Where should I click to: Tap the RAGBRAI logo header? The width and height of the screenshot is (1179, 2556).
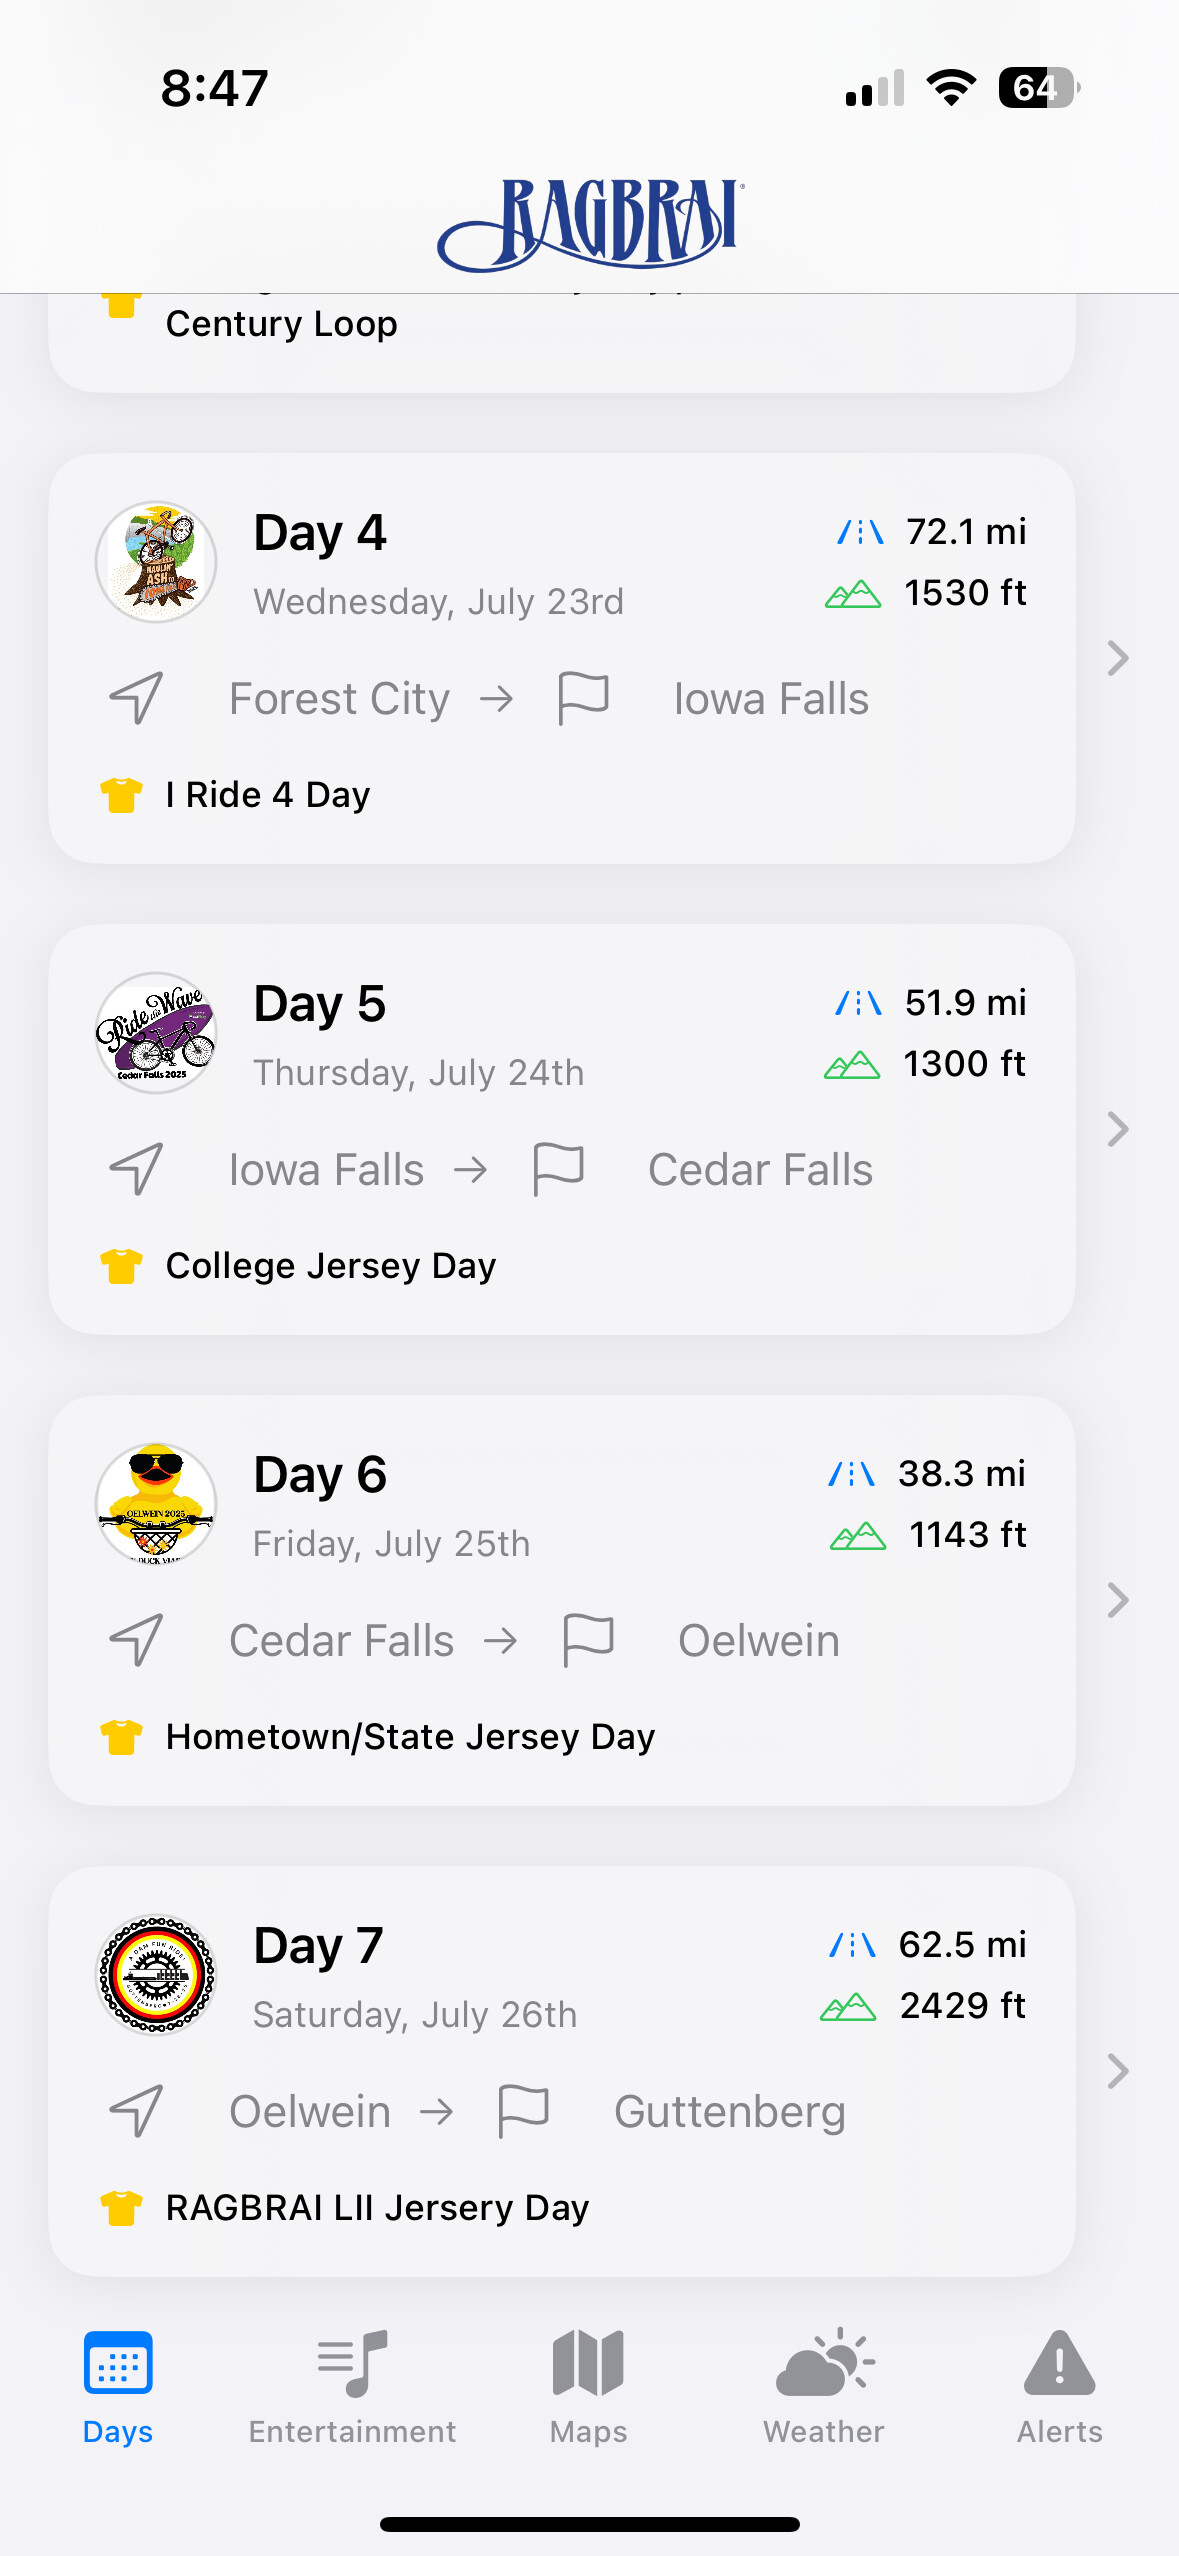tap(590, 223)
